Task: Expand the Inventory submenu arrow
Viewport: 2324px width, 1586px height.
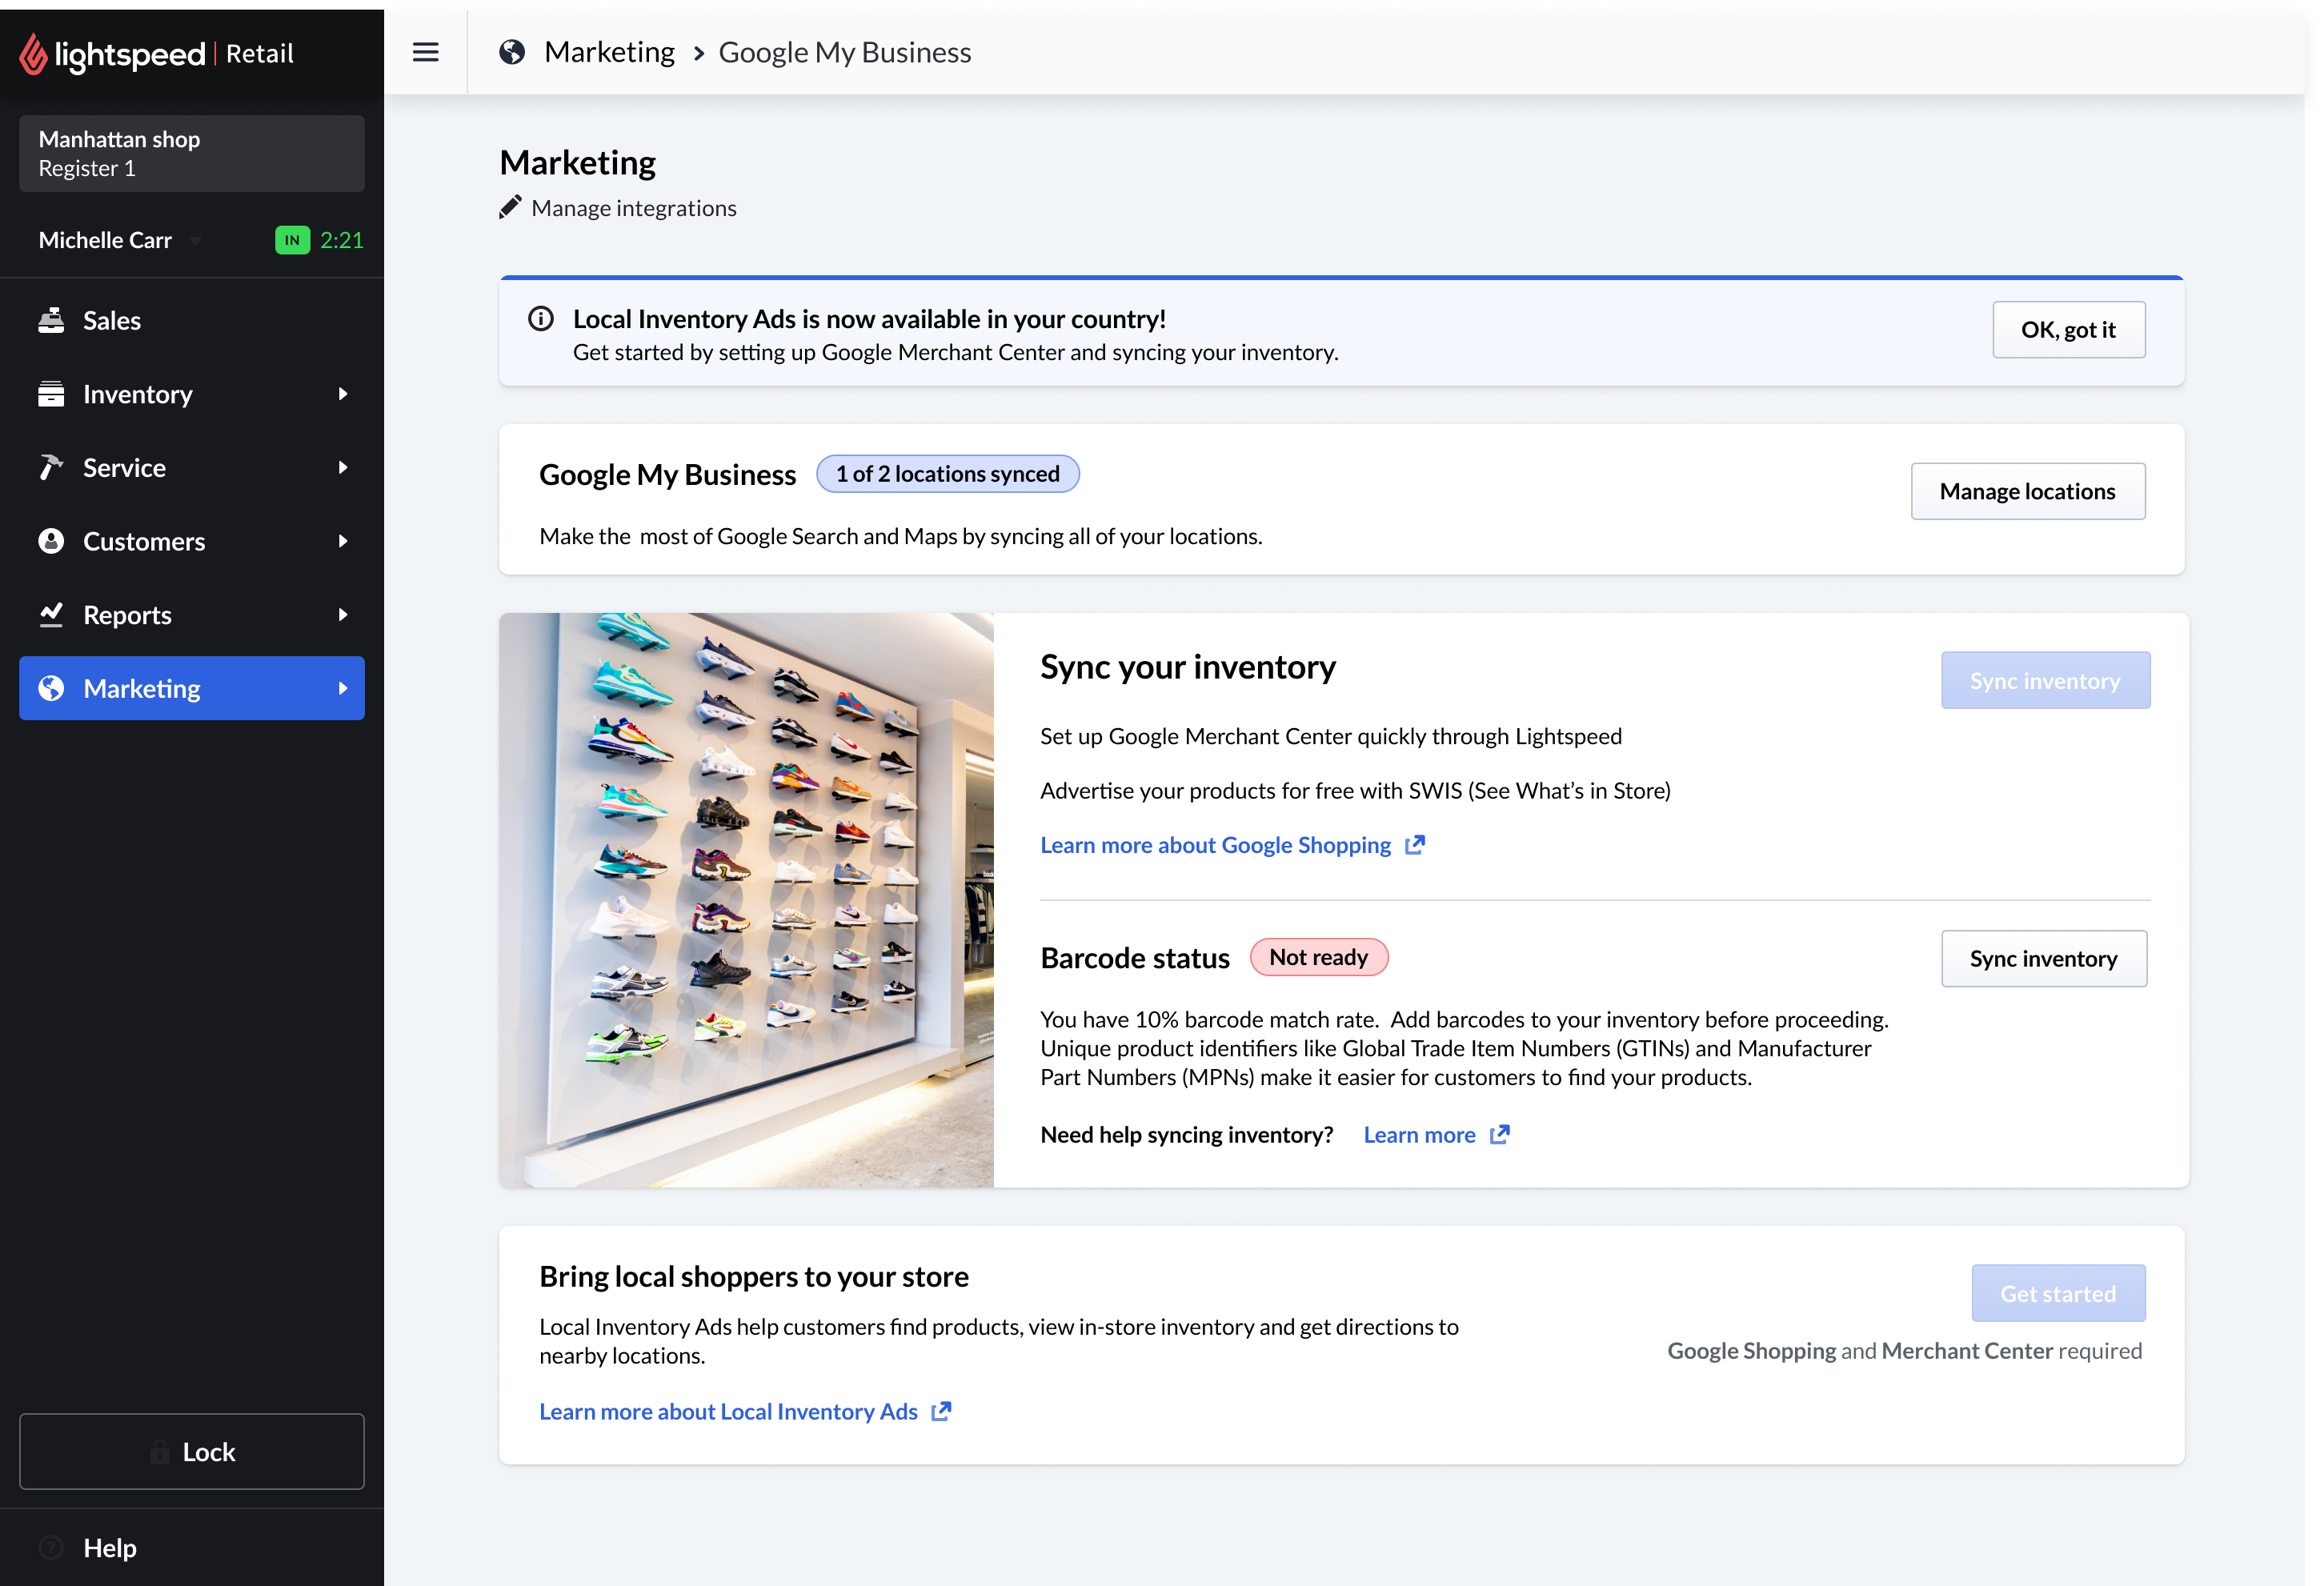Action: [x=343, y=394]
